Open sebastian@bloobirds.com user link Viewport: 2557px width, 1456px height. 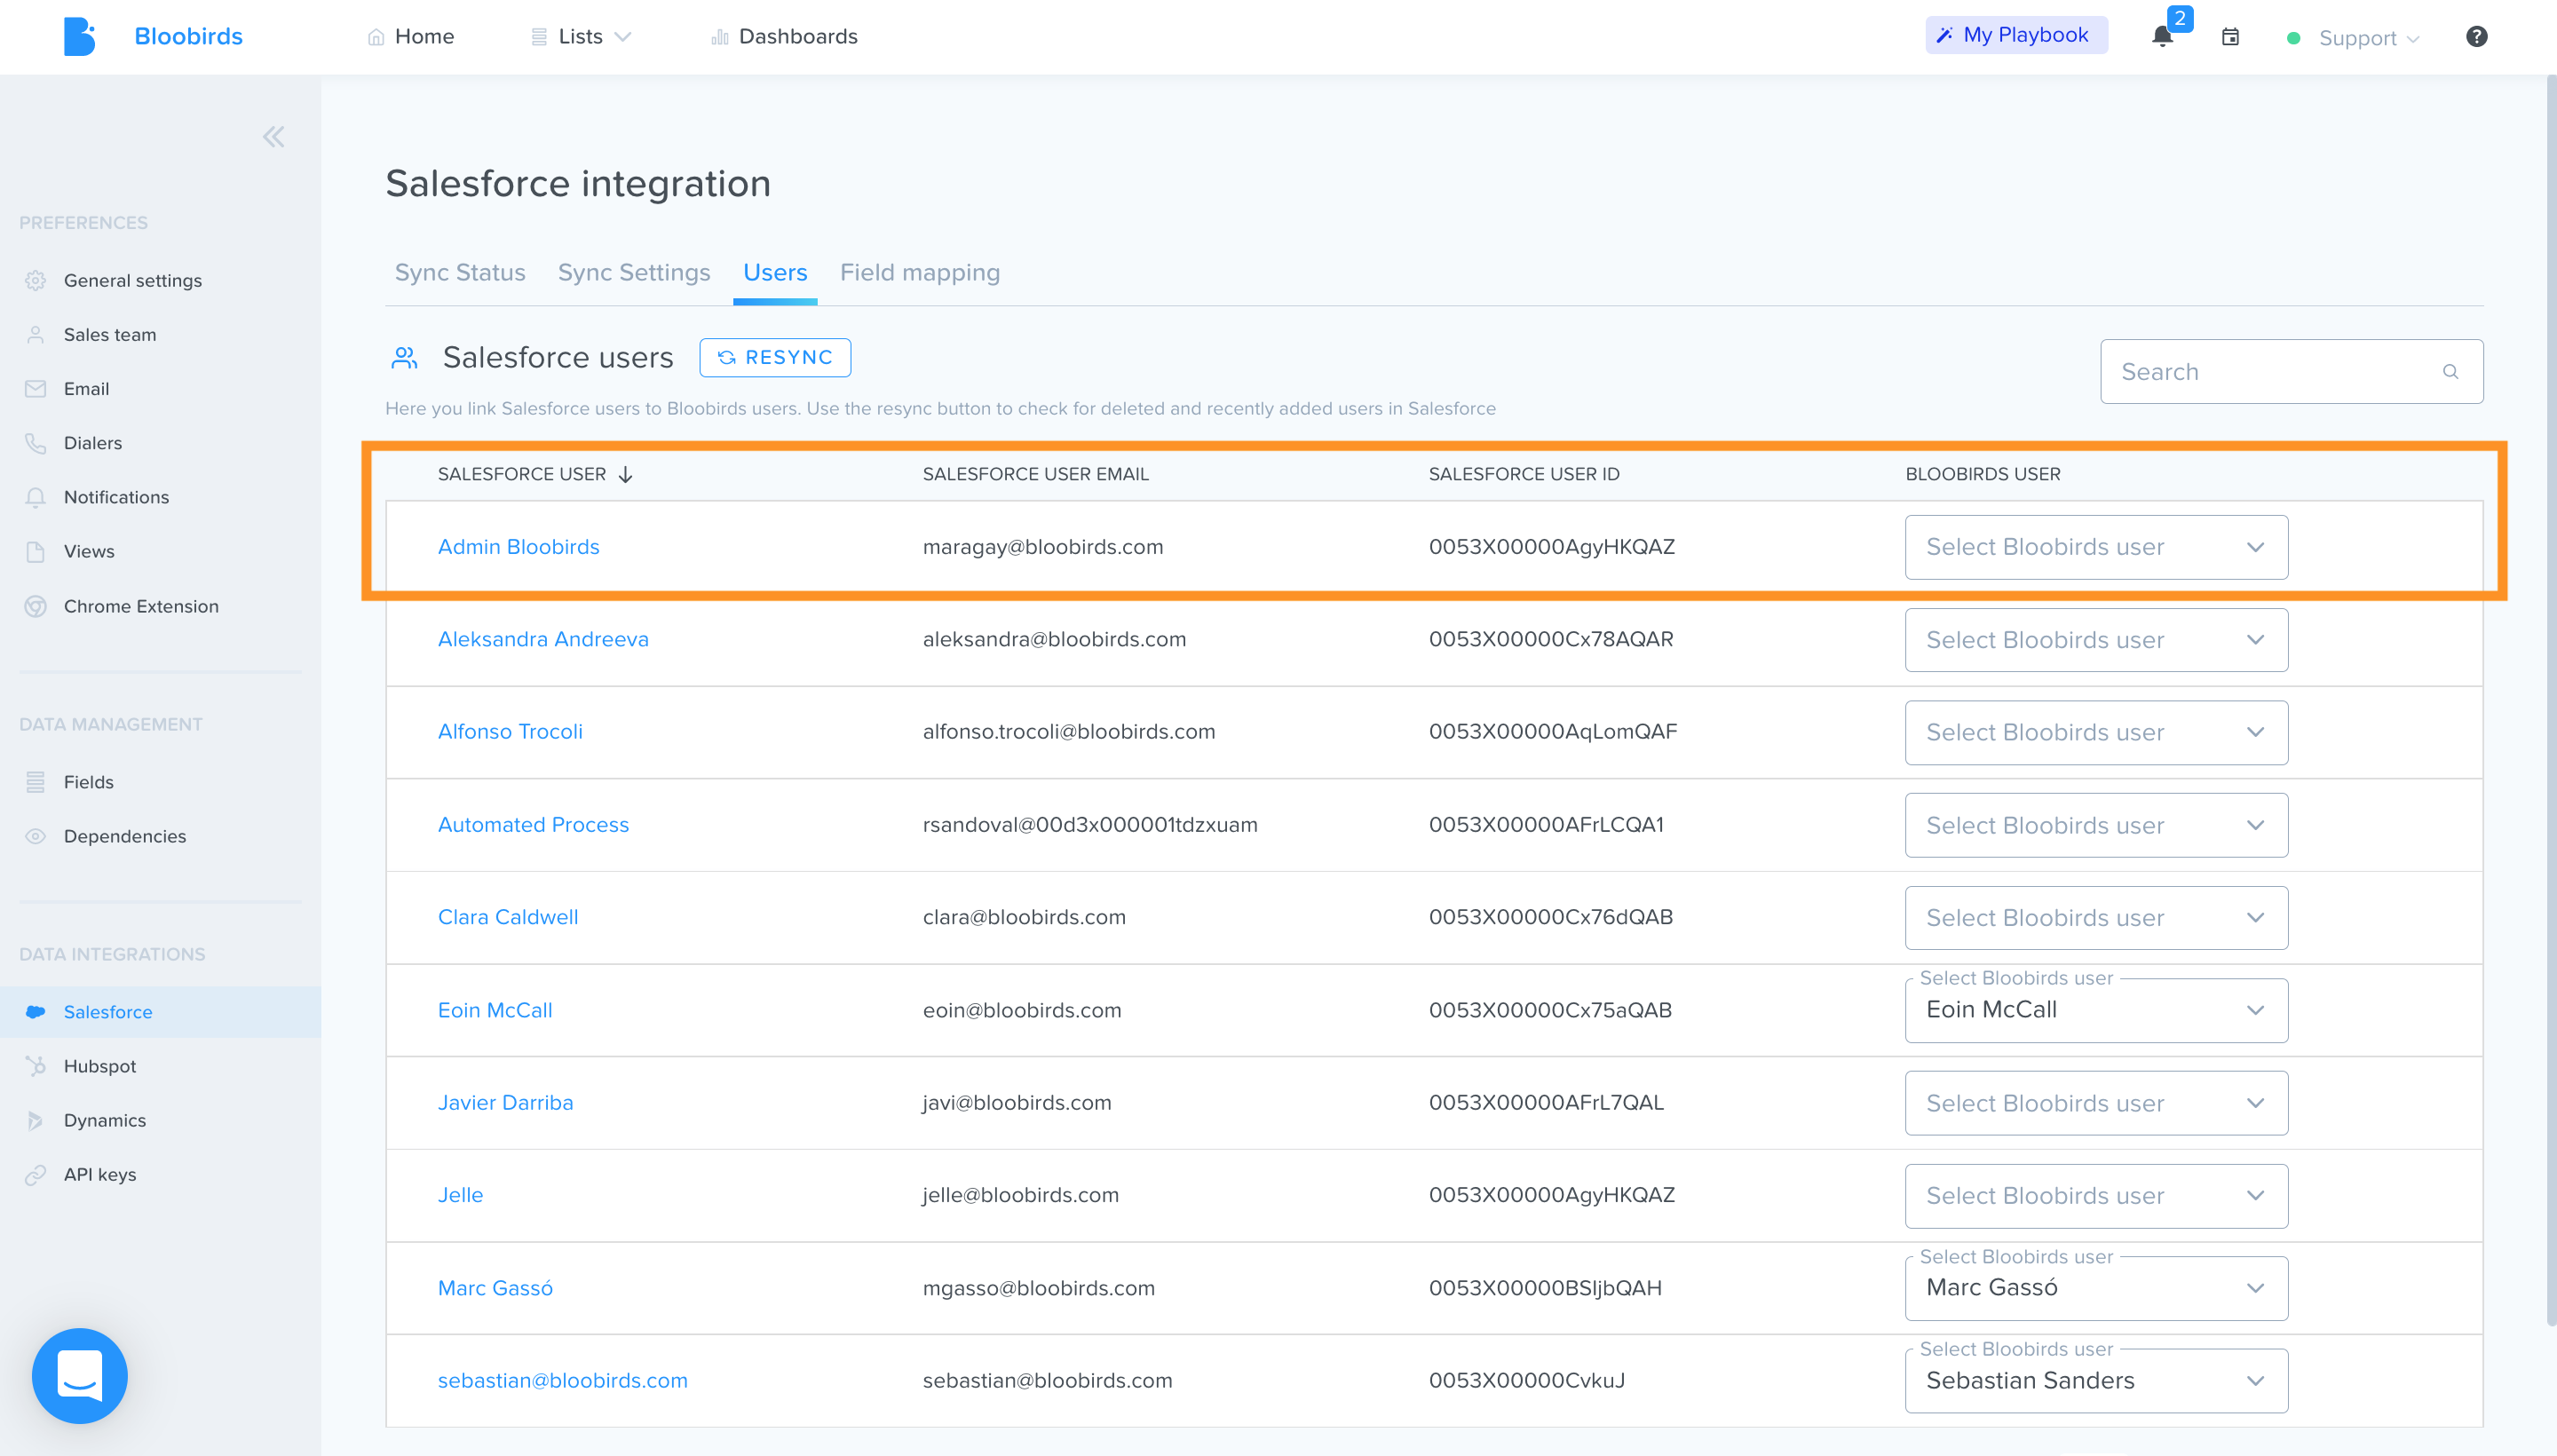pyautogui.click(x=562, y=1381)
